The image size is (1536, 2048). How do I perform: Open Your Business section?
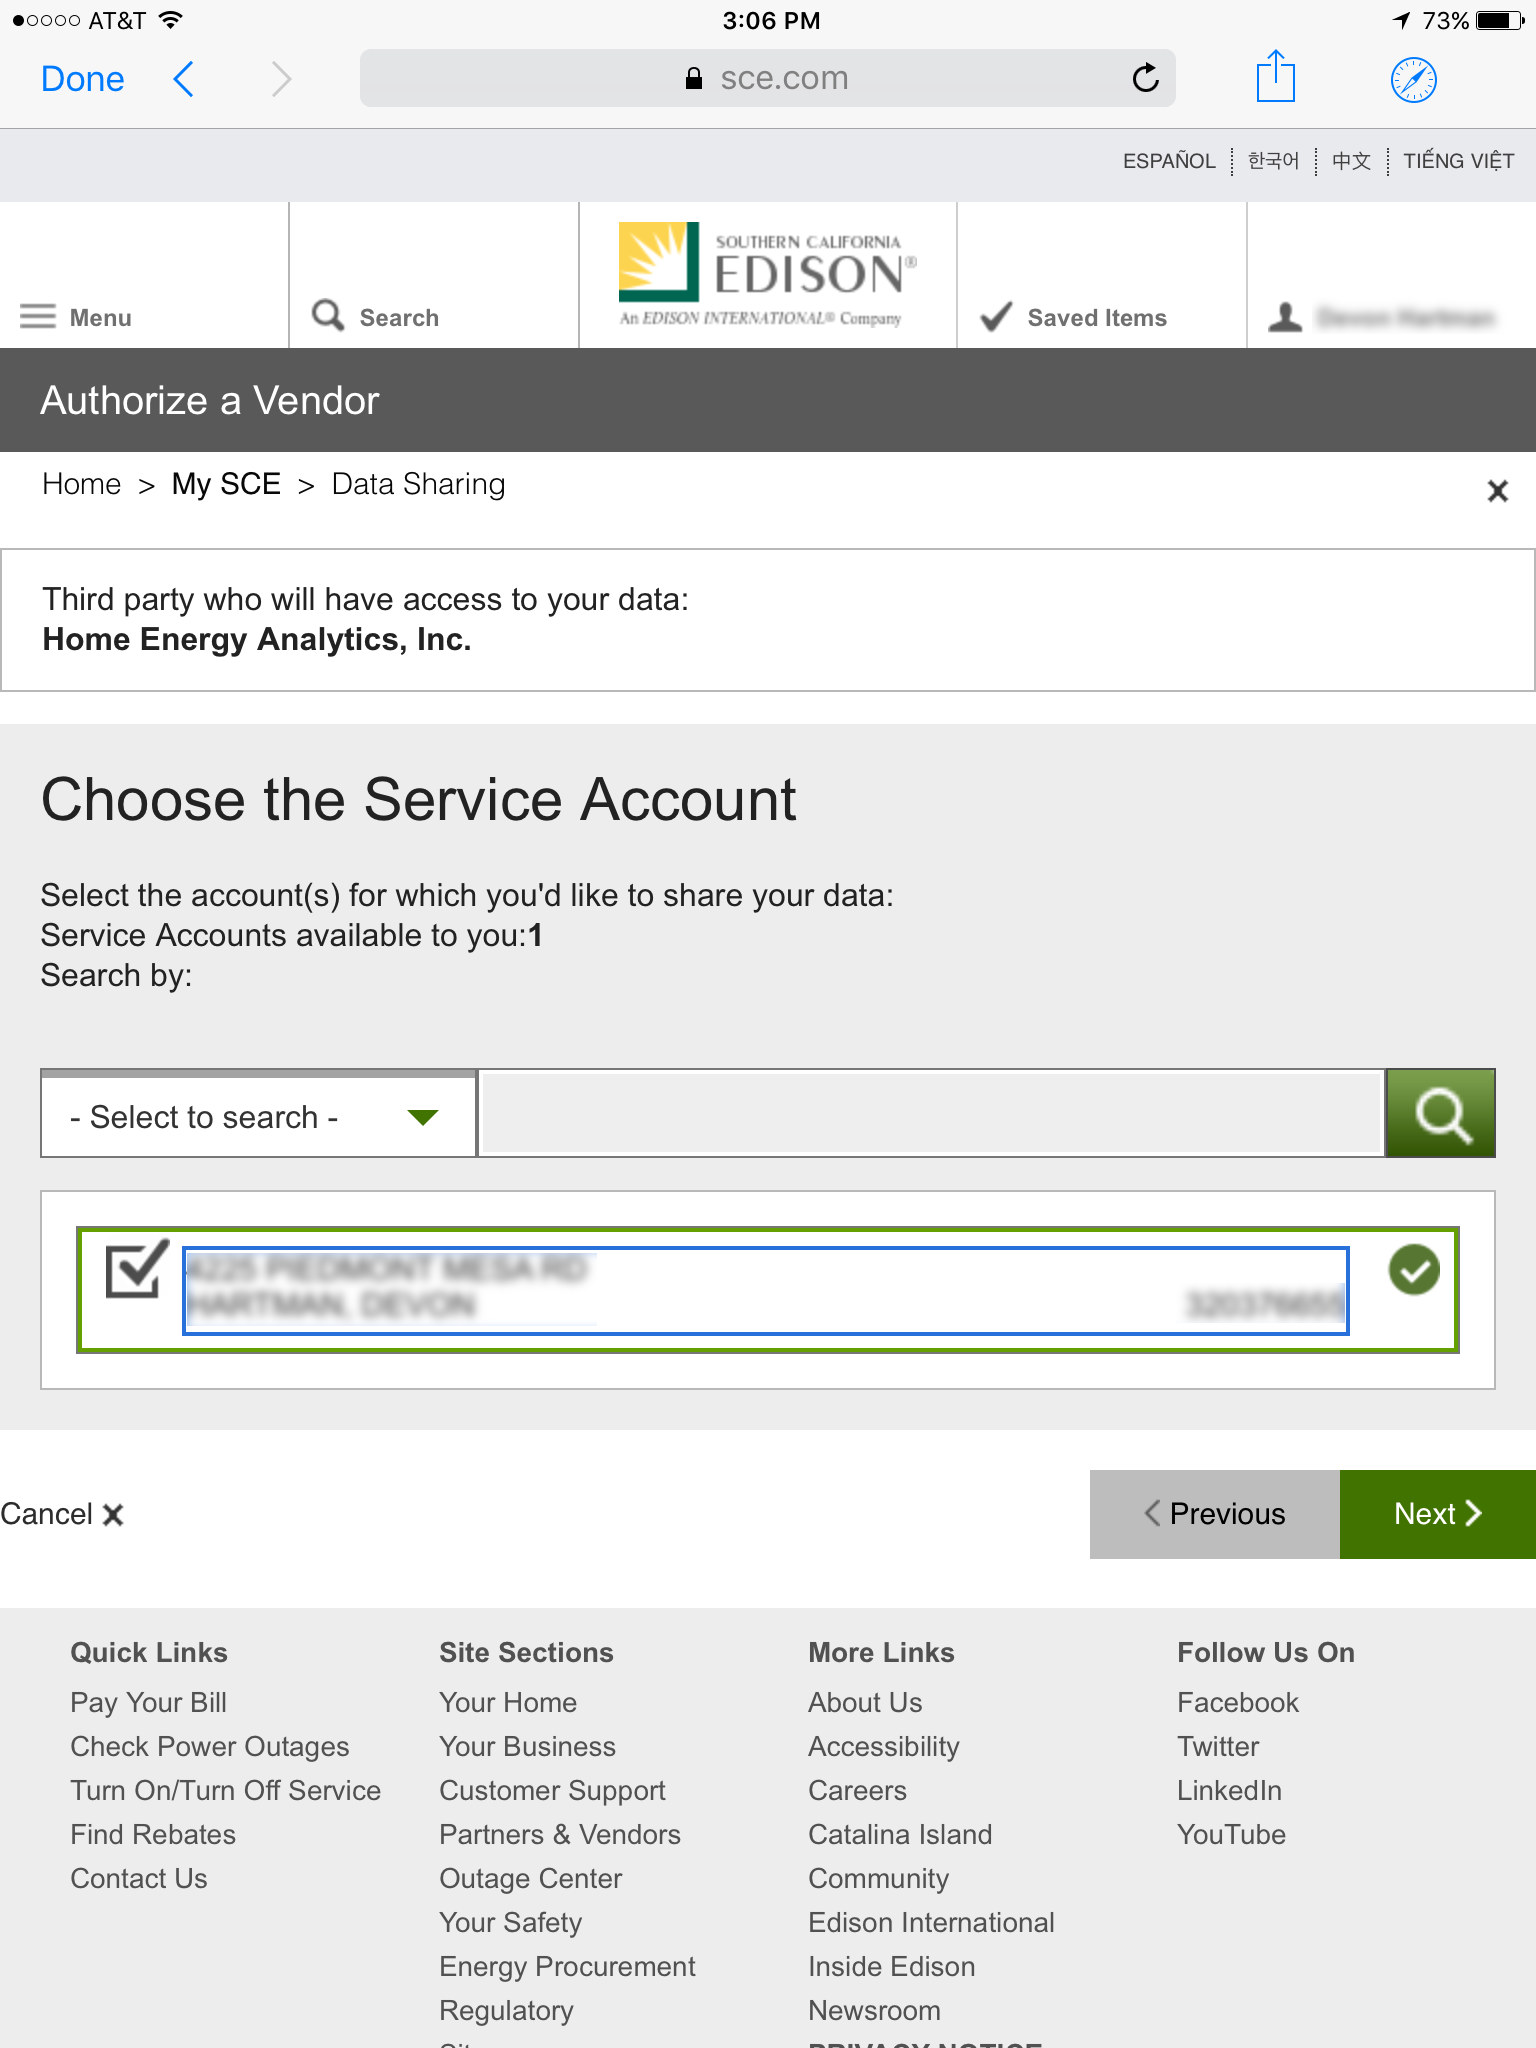527,1746
